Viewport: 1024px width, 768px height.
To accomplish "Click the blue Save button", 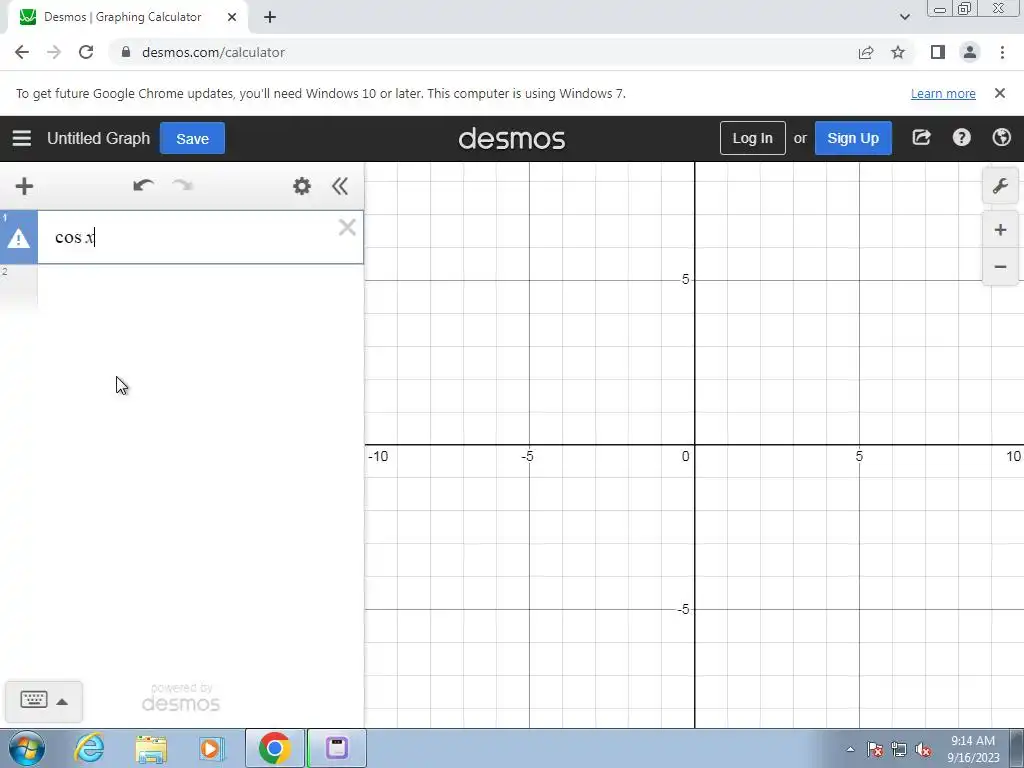I will point(192,138).
